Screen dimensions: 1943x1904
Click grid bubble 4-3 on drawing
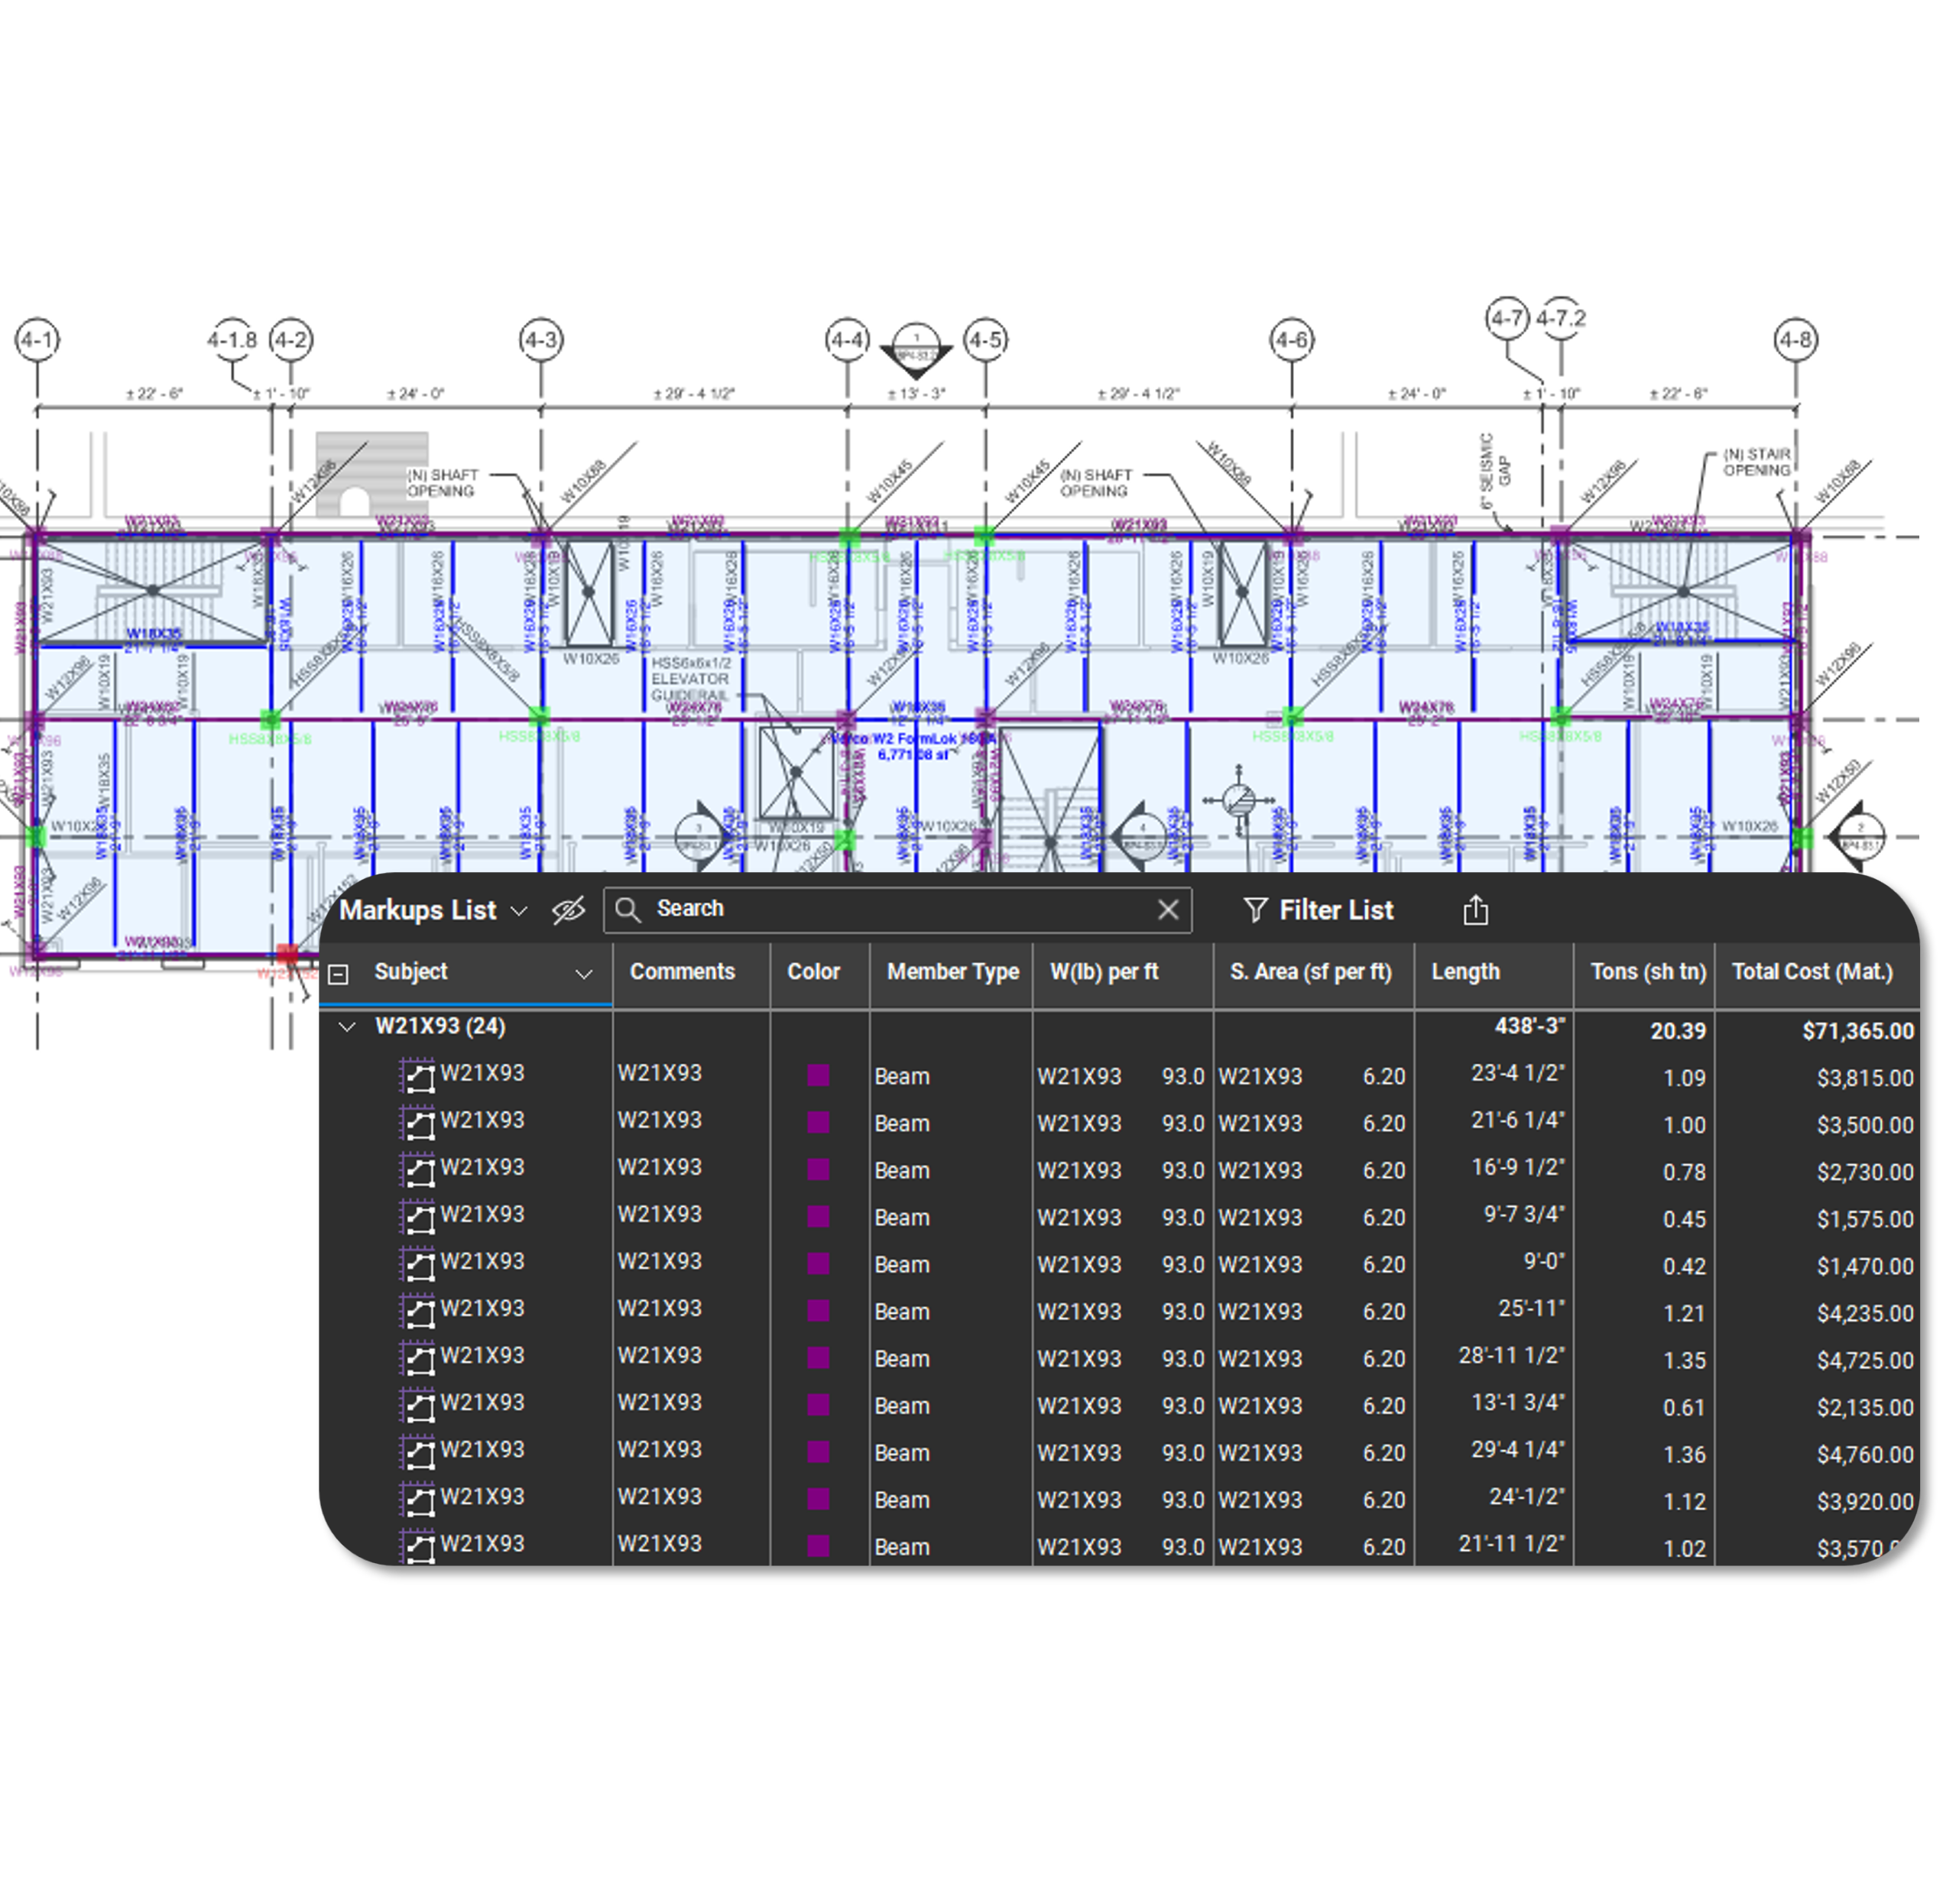(541, 340)
